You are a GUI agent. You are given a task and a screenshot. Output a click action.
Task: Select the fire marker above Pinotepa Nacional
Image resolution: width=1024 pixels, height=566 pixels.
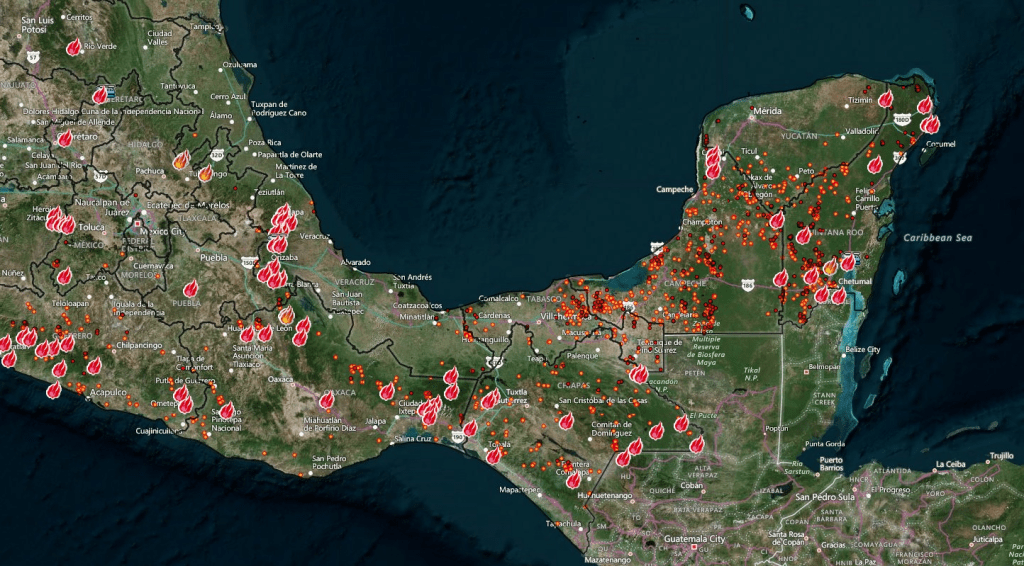pos(227,410)
